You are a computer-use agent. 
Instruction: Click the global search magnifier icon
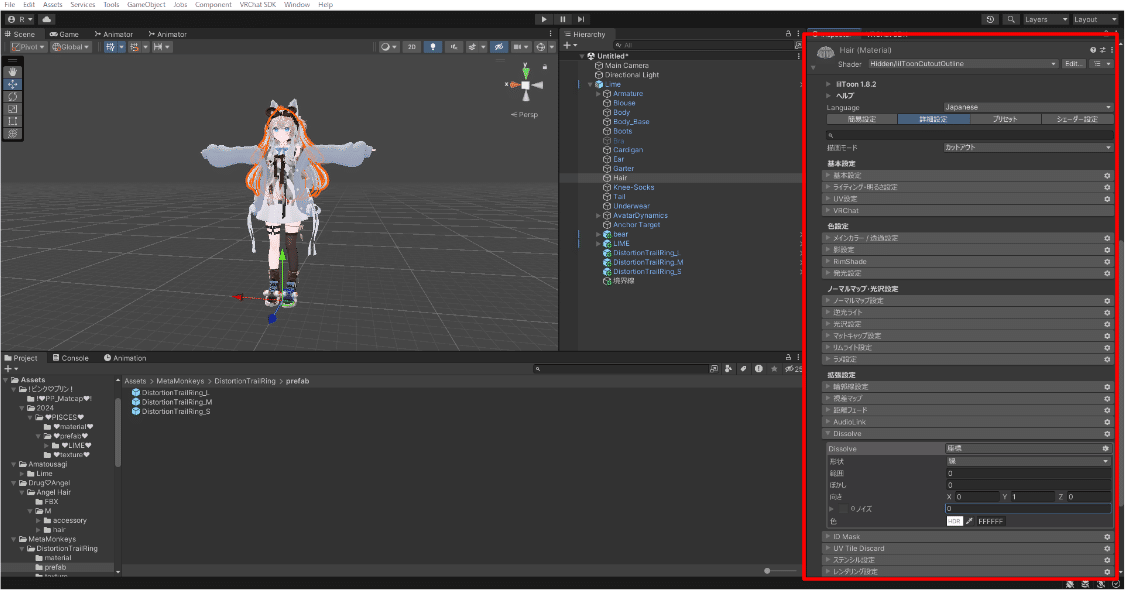click(1011, 19)
